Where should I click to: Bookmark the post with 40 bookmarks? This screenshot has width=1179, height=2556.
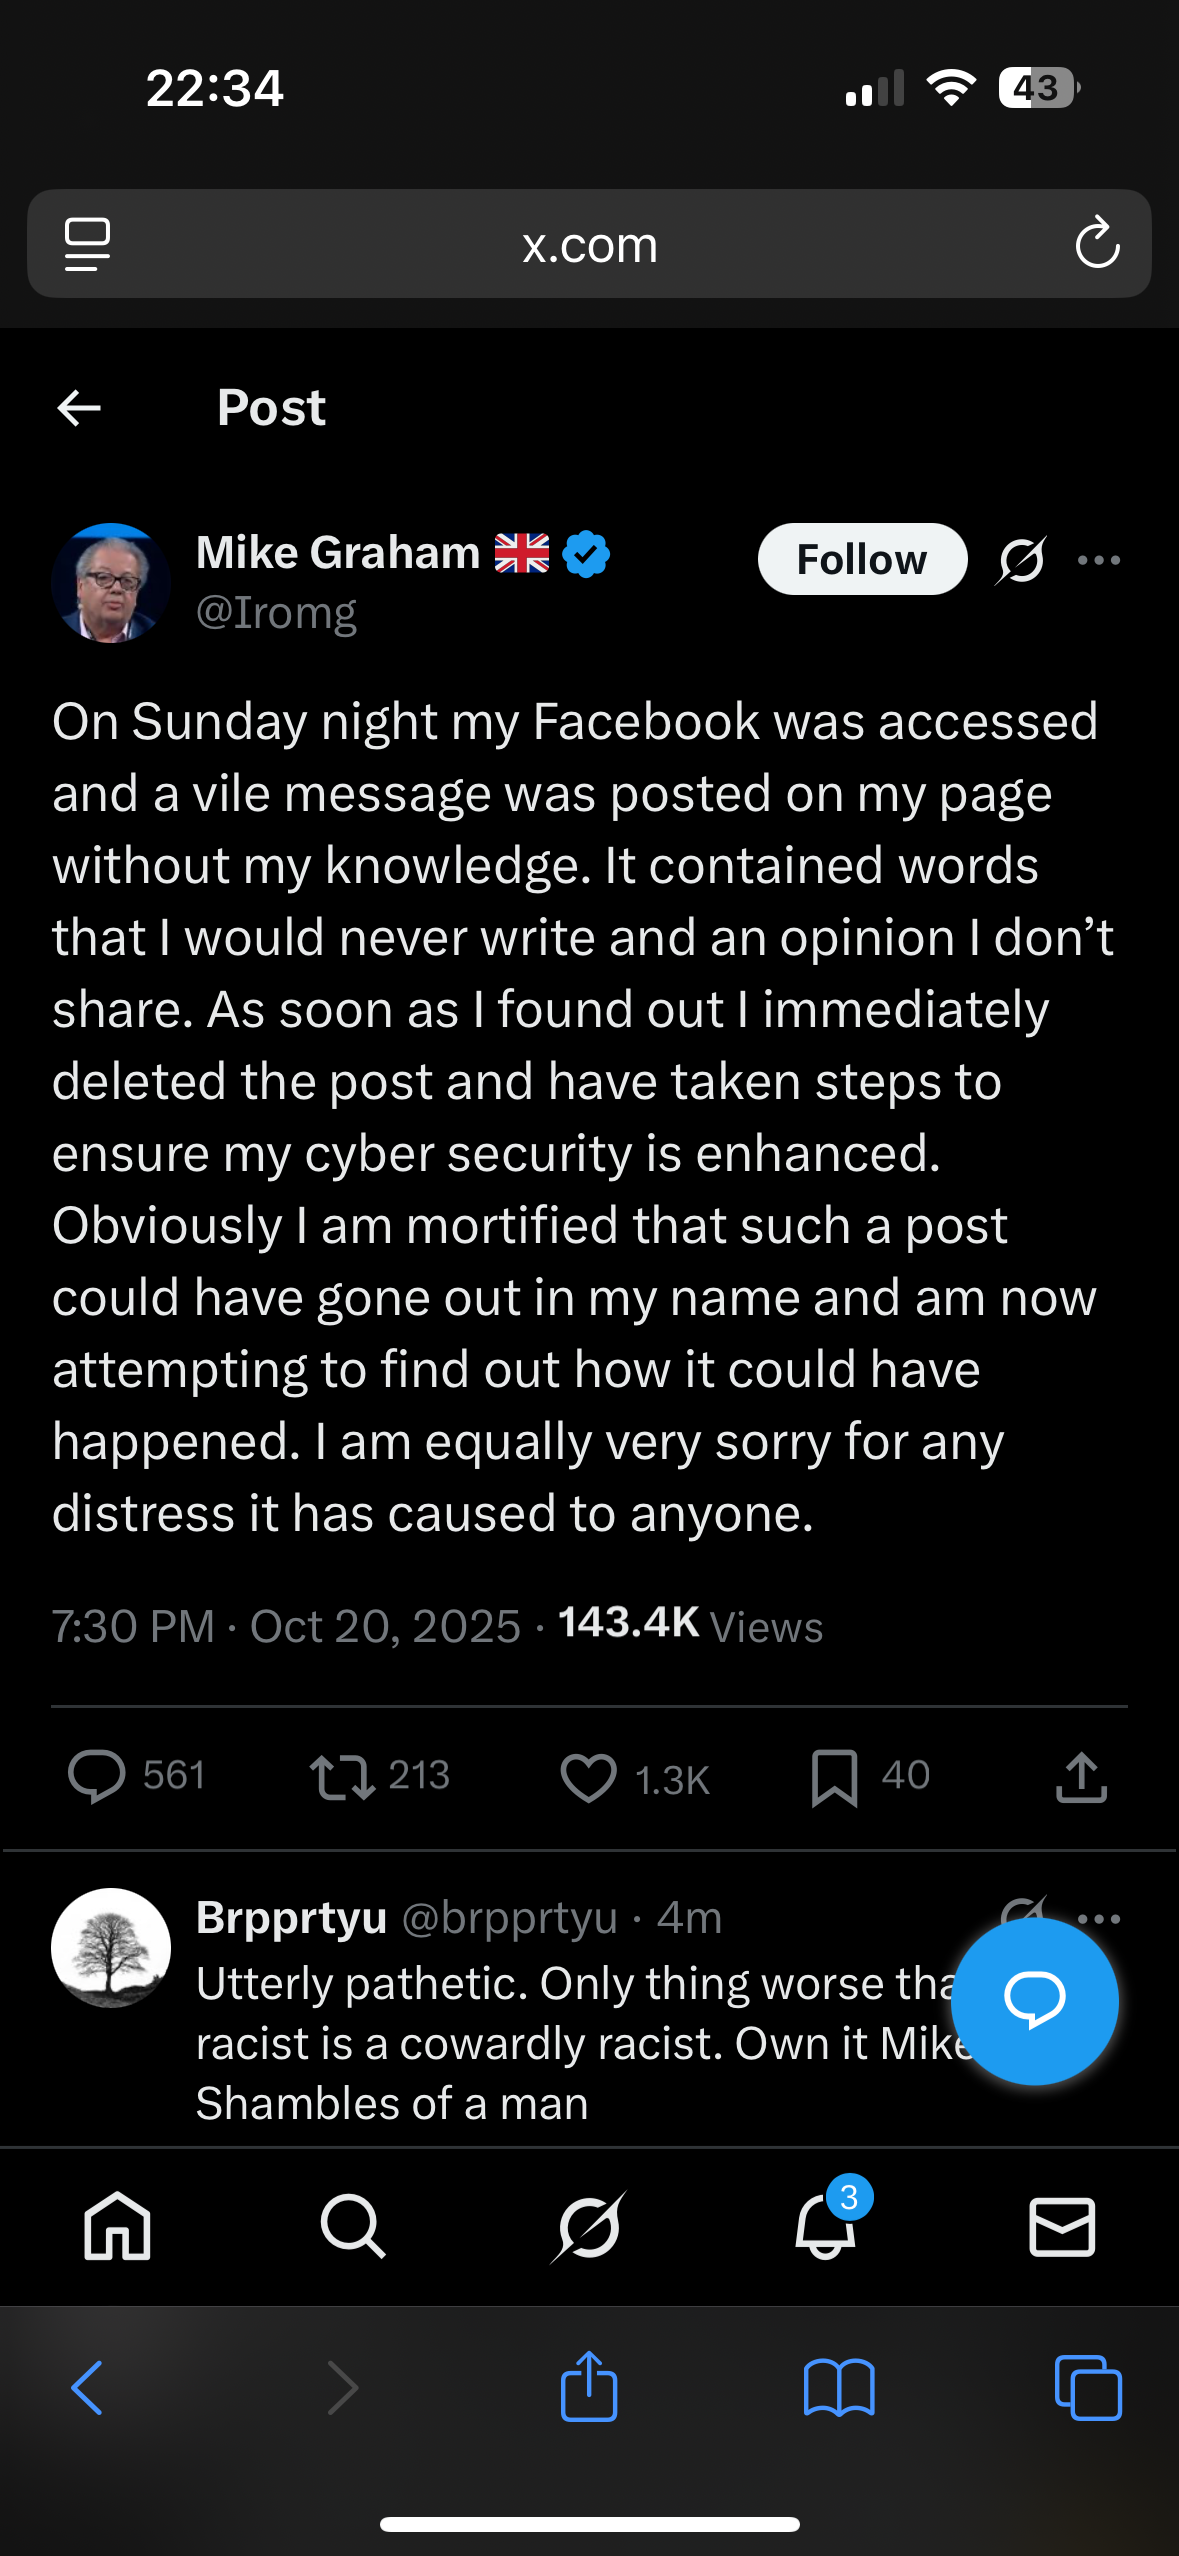click(834, 1778)
